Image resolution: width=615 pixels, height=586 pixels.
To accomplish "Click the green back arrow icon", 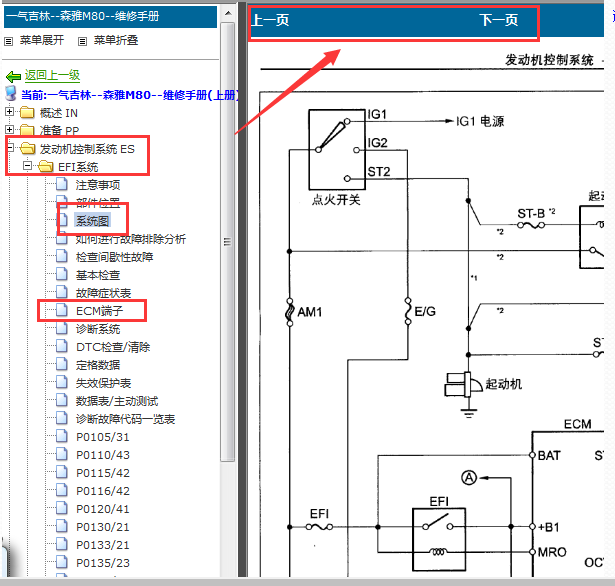I will (x=13, y=76).
